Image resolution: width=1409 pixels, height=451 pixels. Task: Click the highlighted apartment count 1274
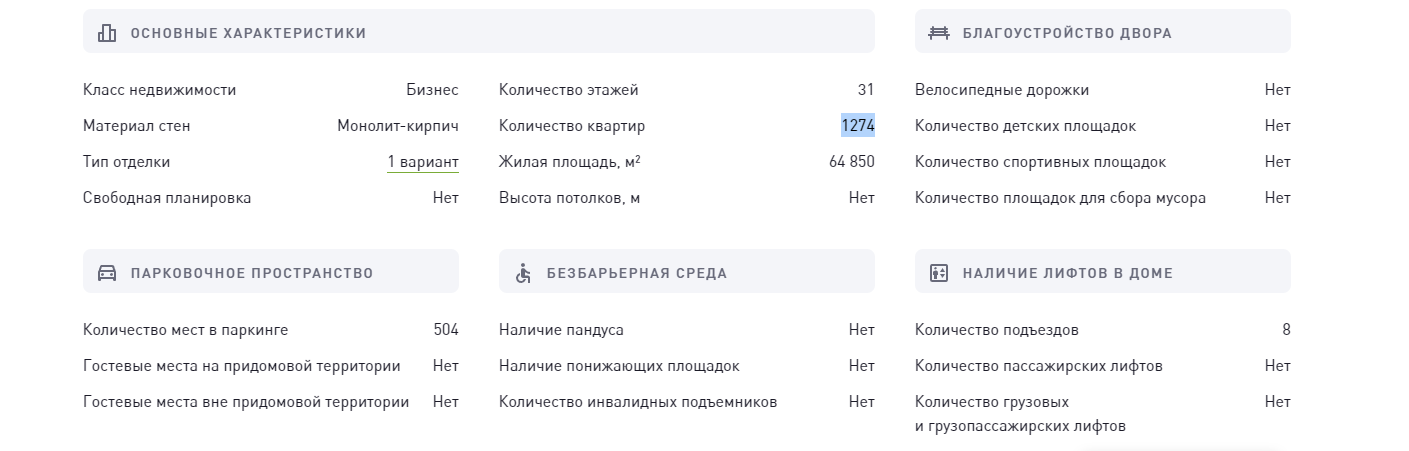[x=858, y=126]
